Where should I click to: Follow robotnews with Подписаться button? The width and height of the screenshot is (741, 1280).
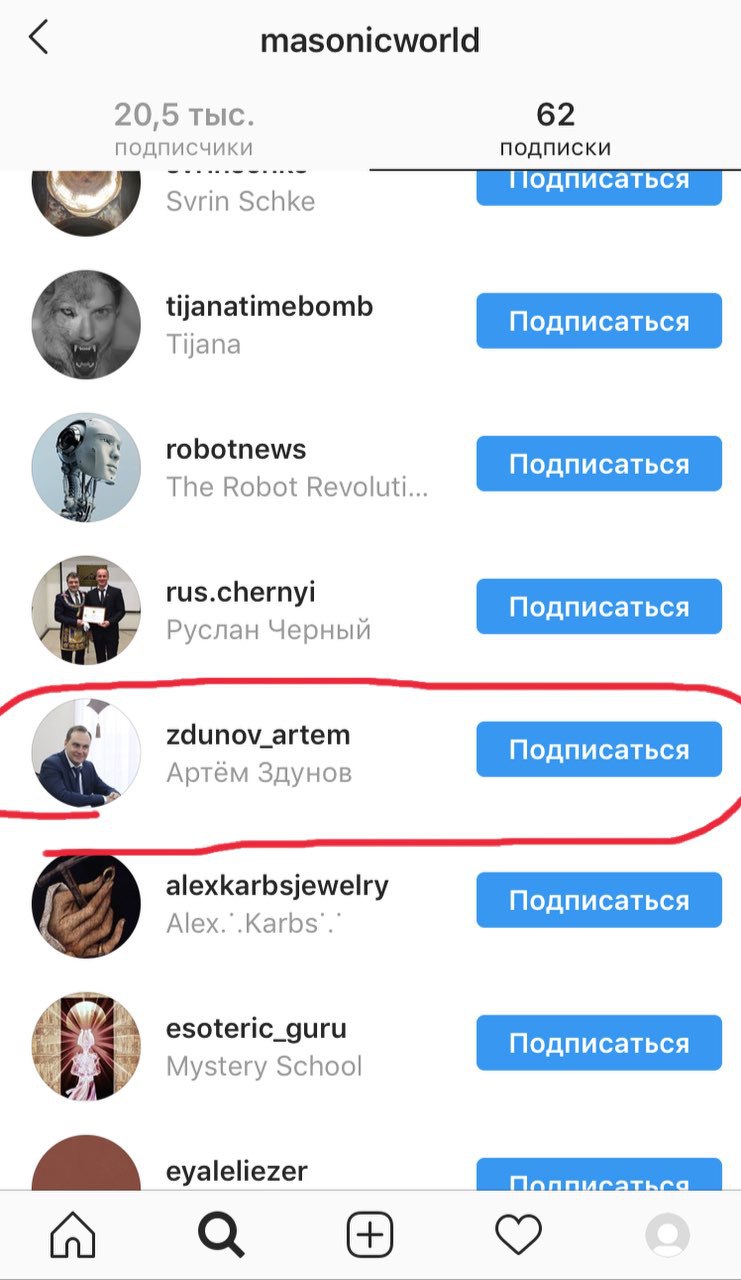tap(599, 464)
